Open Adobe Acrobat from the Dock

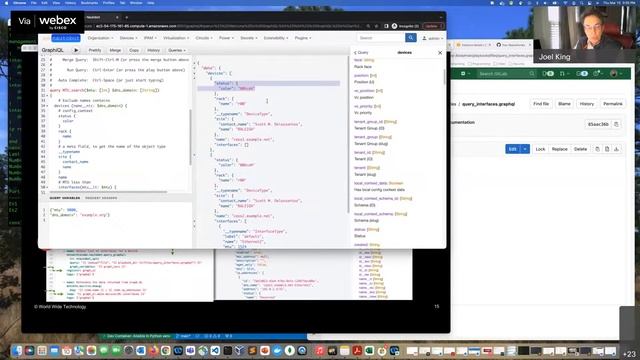point(357,351)
